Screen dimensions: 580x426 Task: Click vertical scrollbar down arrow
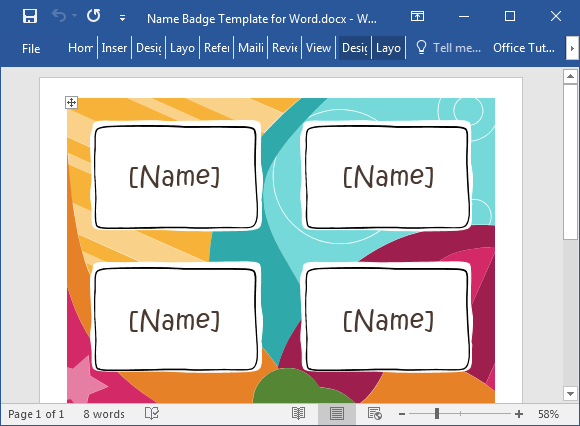pyautogui.click(x=570, y=393)
